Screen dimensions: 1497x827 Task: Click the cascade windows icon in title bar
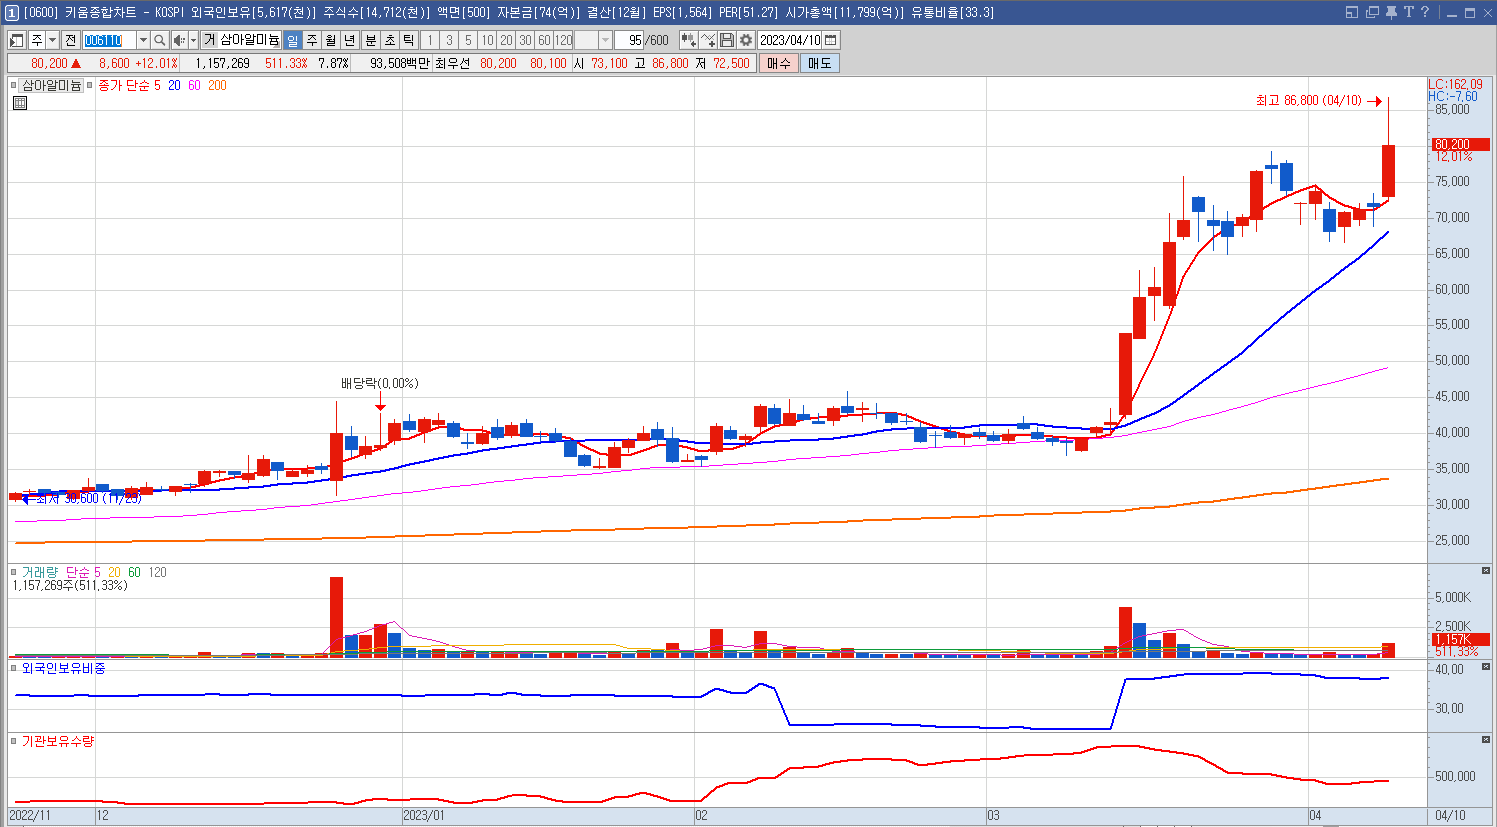point(1372,12)
